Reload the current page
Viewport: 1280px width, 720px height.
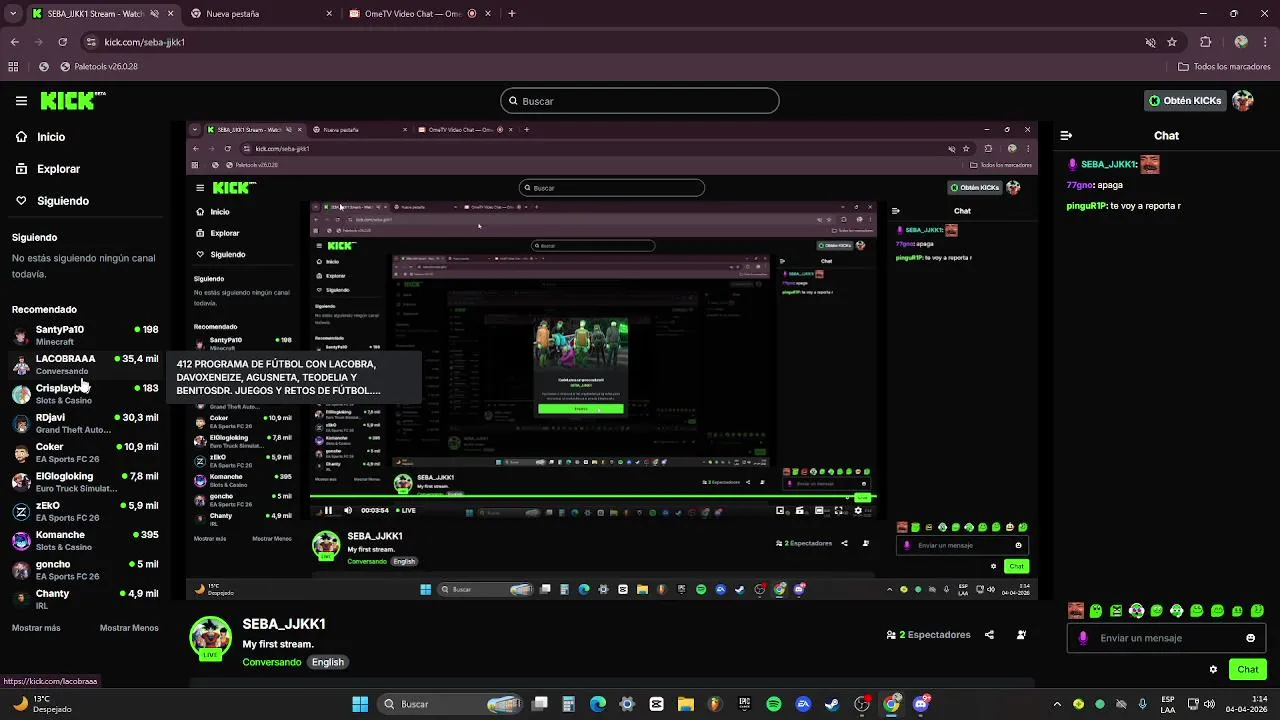click(x=62, y=42)
